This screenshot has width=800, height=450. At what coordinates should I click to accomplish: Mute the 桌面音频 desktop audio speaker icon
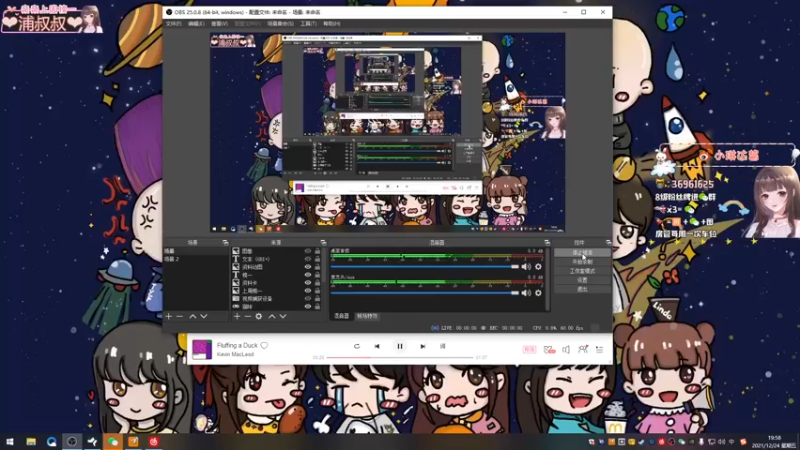526,266
